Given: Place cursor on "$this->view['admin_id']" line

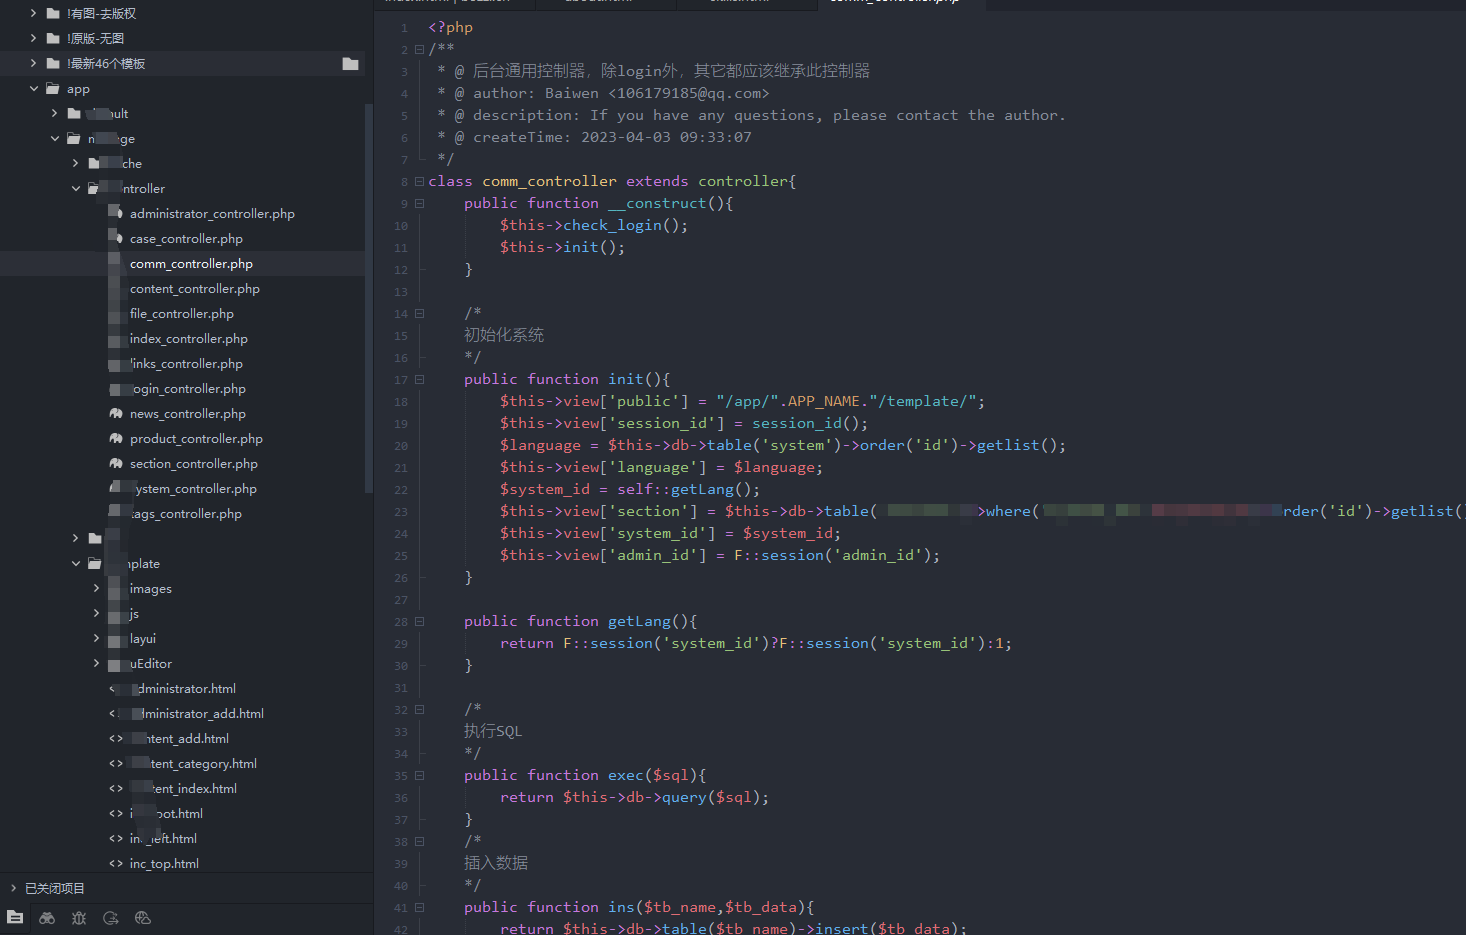Looking at the screenshot, I should [x=720, y=555].
